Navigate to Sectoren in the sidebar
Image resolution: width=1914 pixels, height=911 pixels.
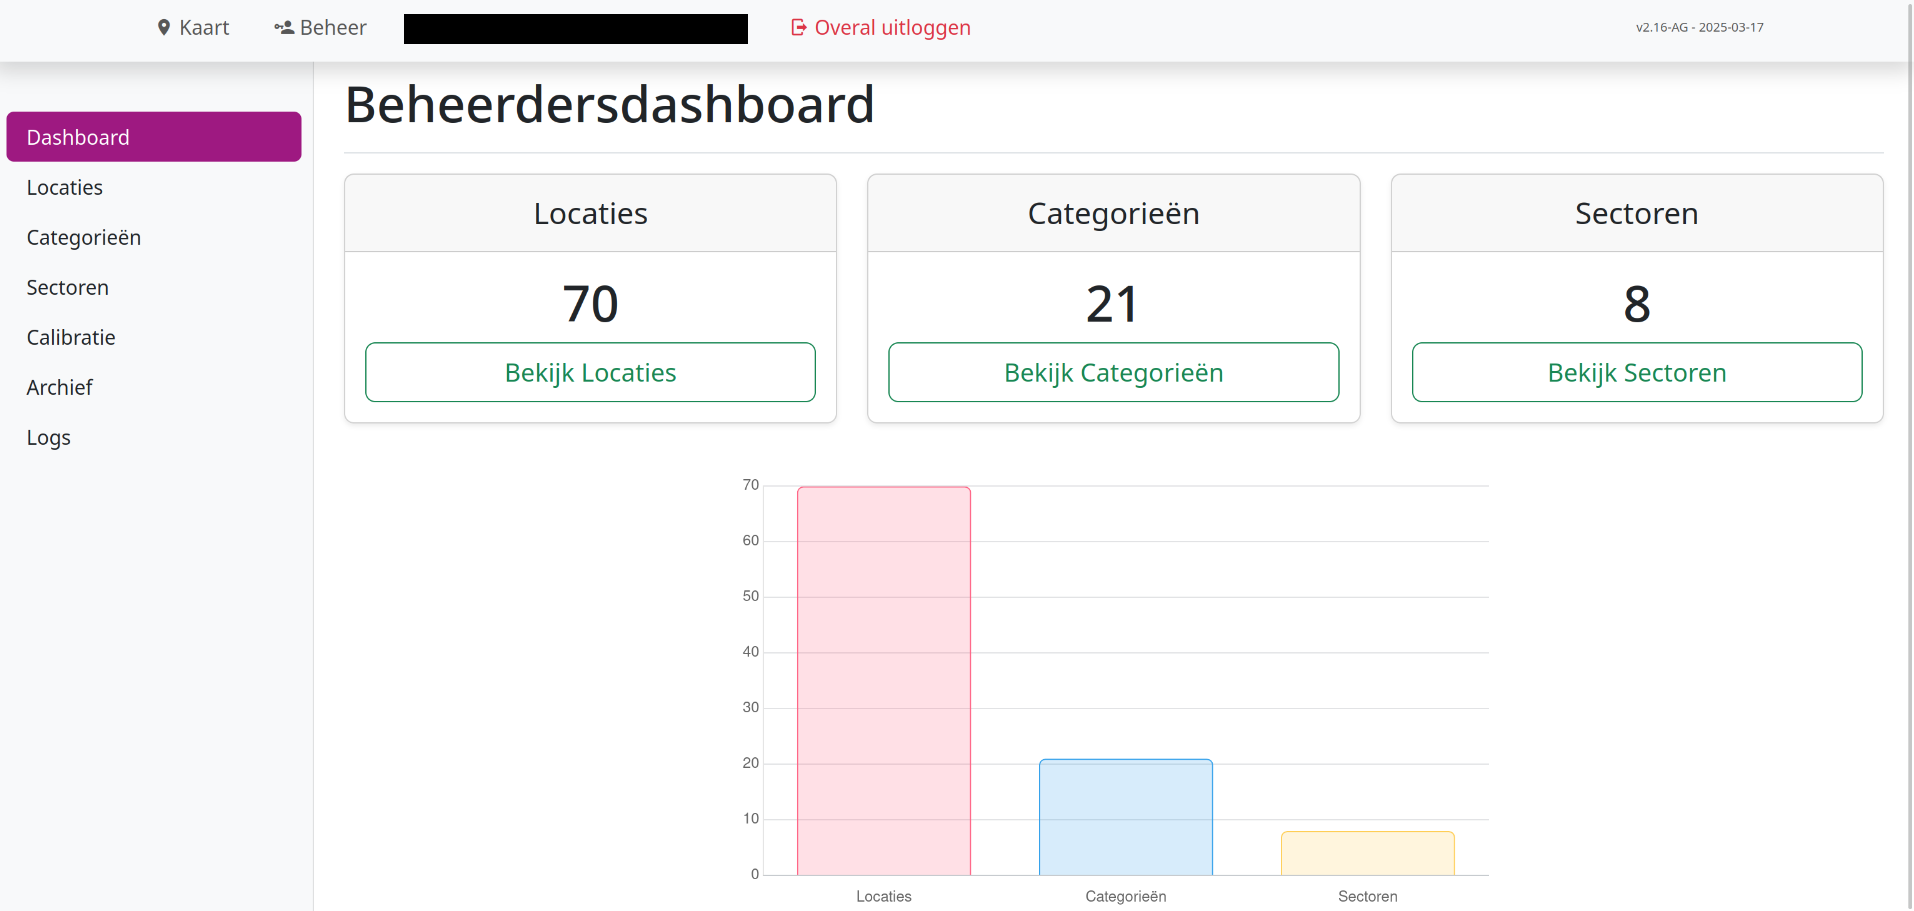(x=68, y=288)
